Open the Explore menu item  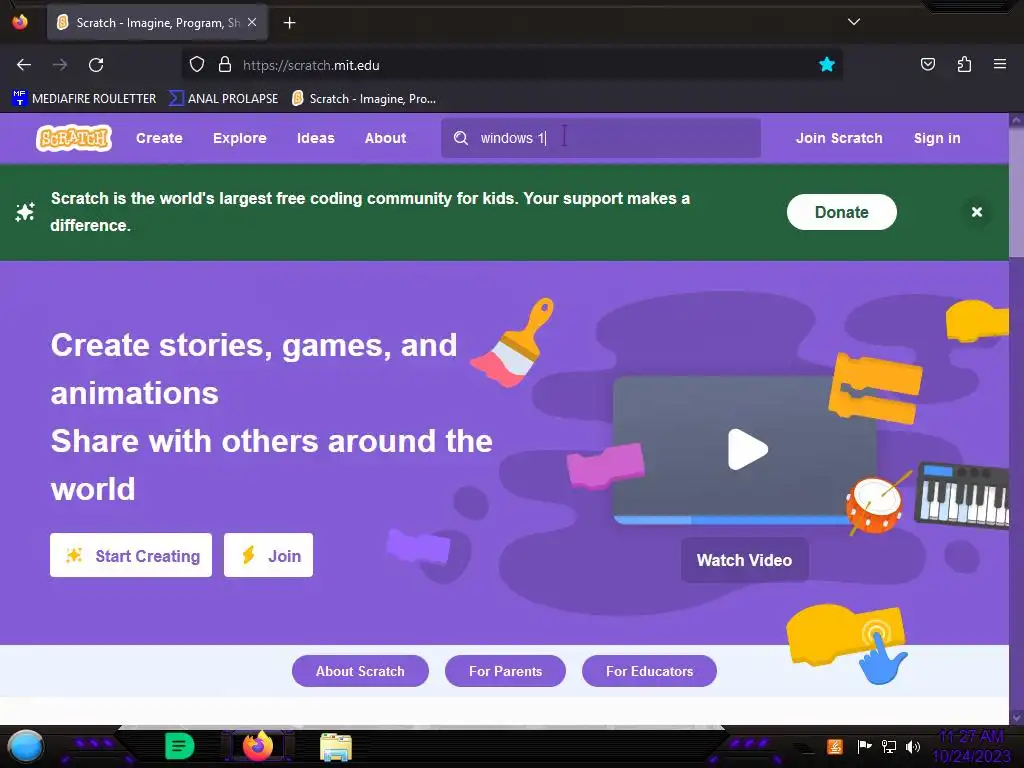pyautogui.click(x=240, y=138)
